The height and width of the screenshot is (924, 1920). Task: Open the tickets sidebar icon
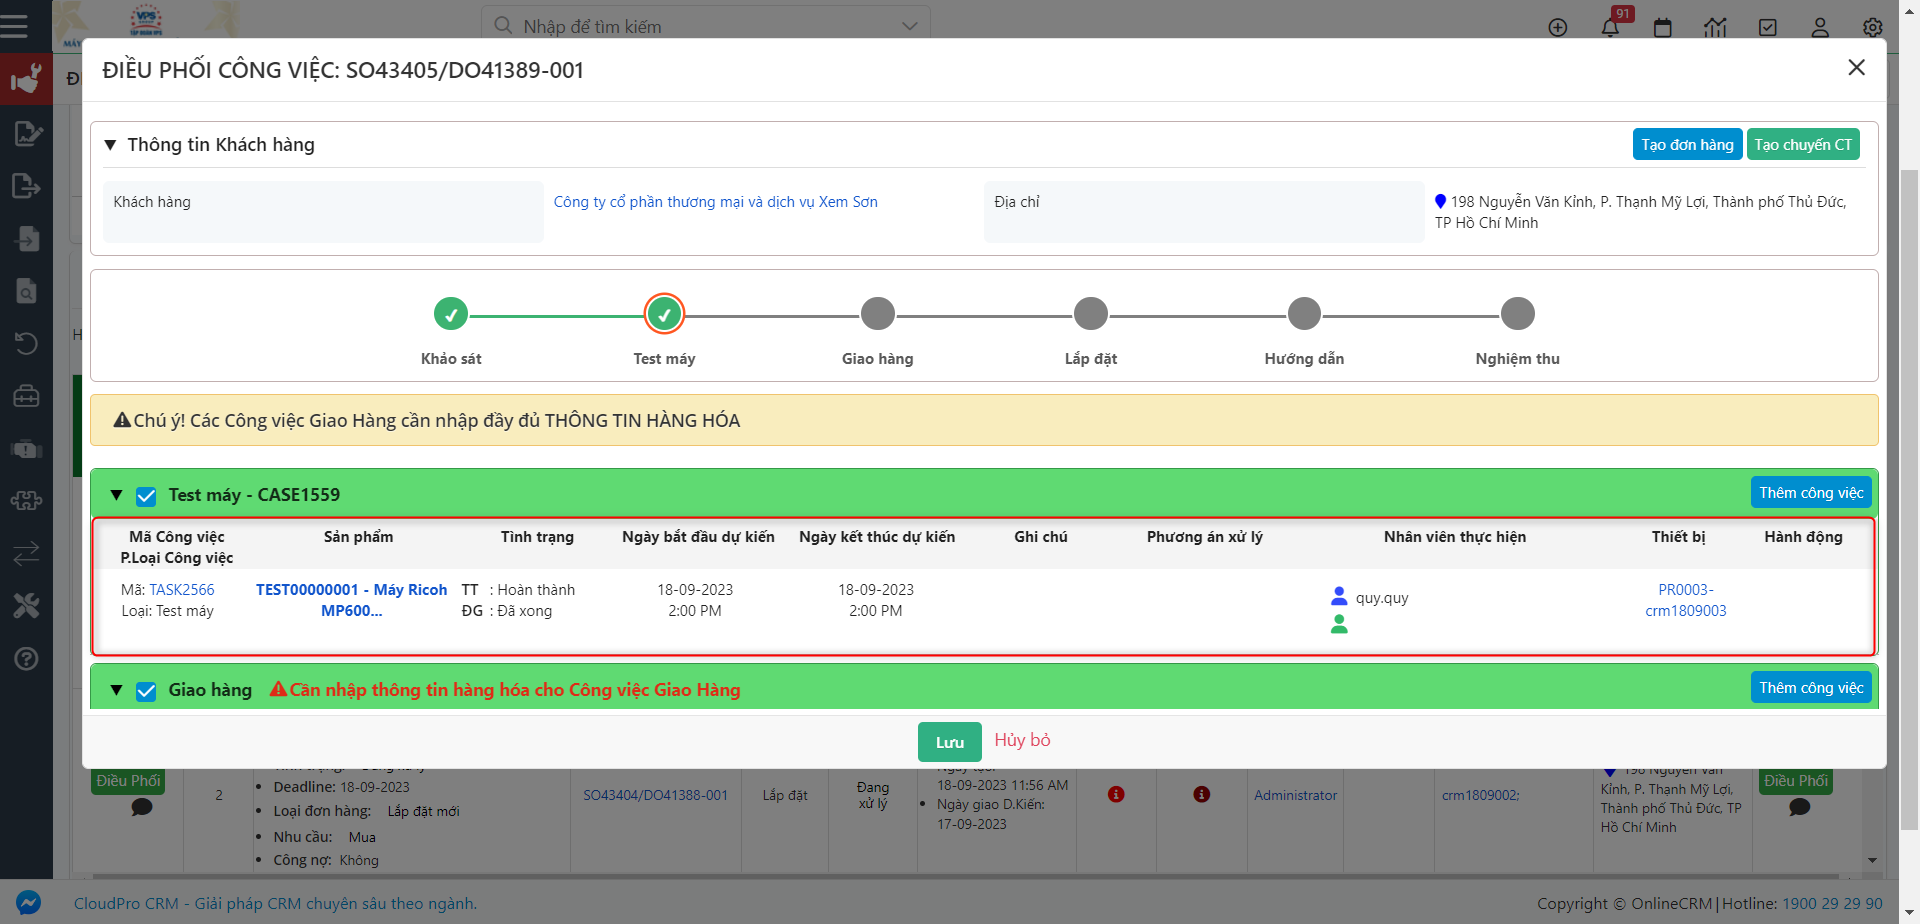pyautogui.click(x=26, y=449)
